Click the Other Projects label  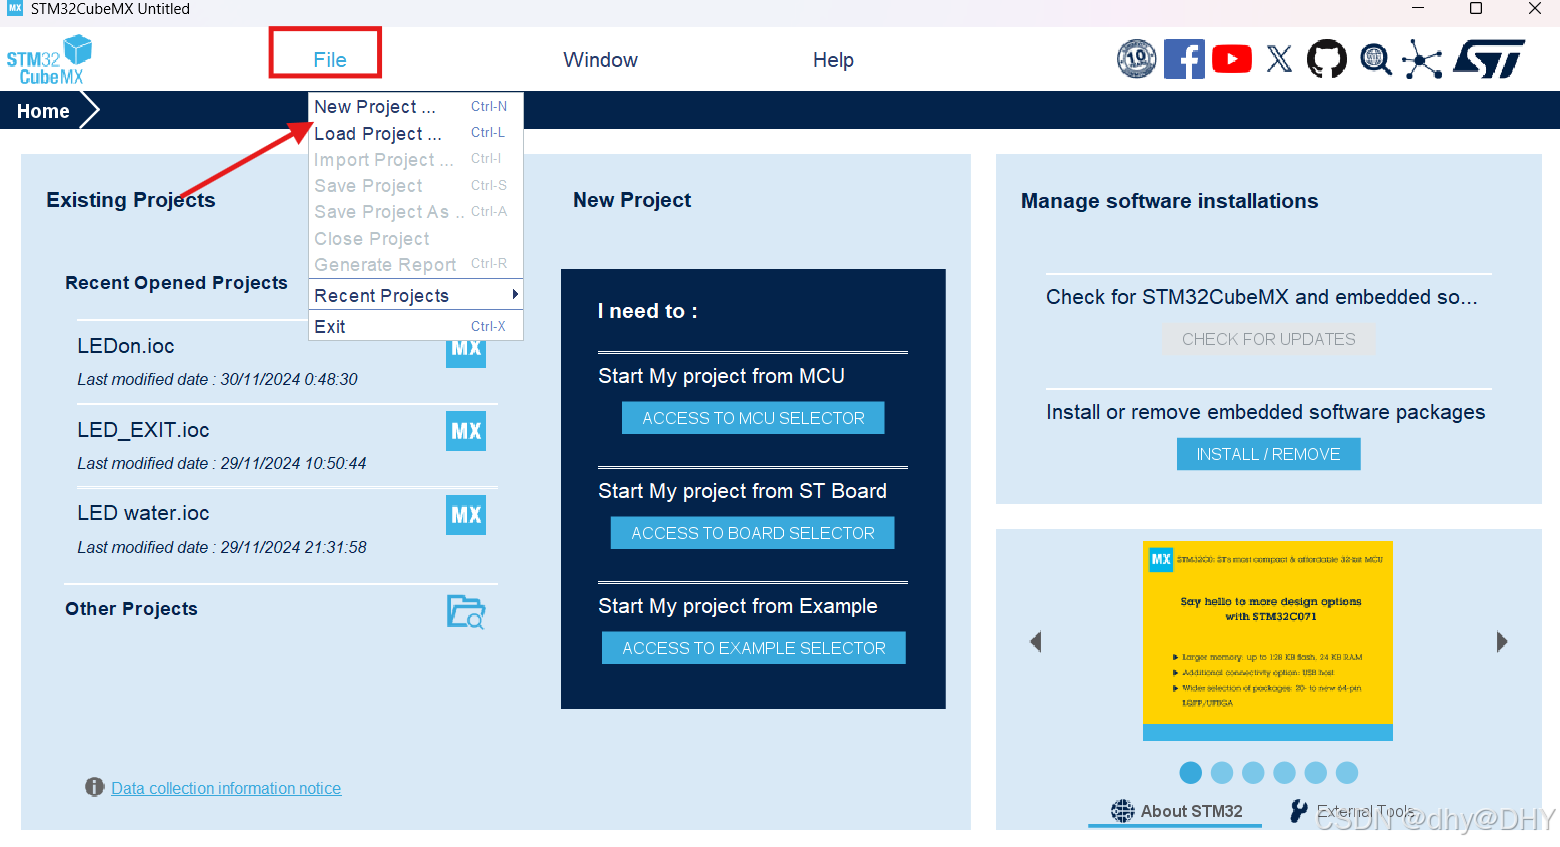(x=131, y=609)
